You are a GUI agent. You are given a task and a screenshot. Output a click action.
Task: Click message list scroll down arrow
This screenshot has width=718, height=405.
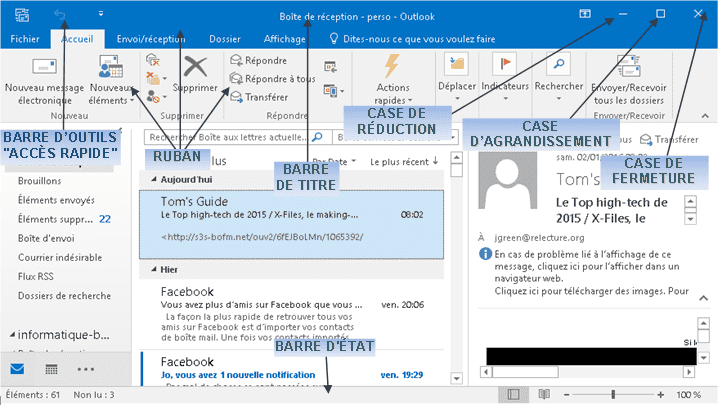(x=457, y=378)
